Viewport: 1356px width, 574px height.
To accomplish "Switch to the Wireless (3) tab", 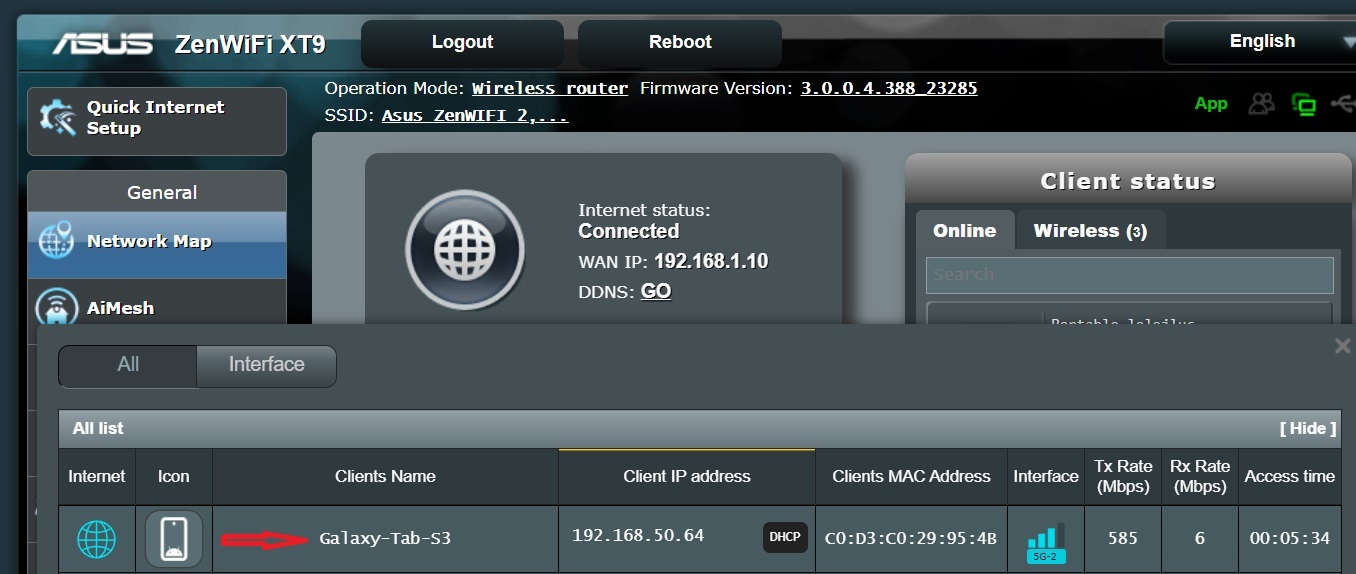I will tap(1090, 231).
